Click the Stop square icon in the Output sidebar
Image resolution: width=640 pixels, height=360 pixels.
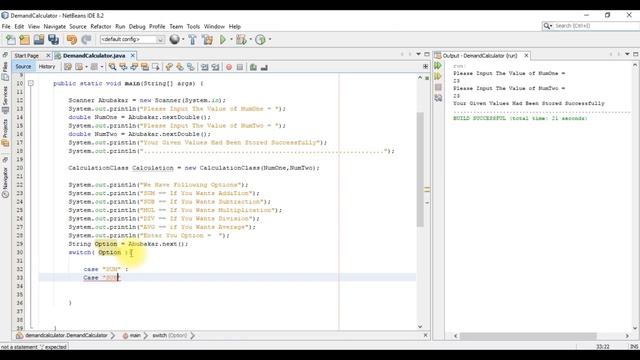(438, 87)
